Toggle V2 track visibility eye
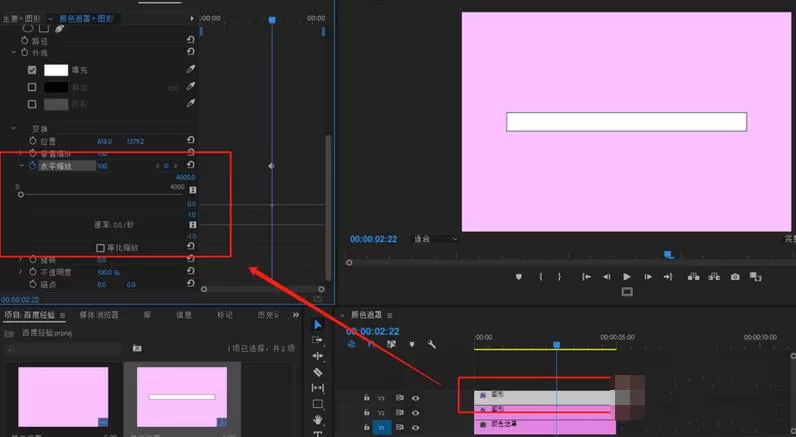The width and height of the screenshot is (796, 437). (415, 413)
